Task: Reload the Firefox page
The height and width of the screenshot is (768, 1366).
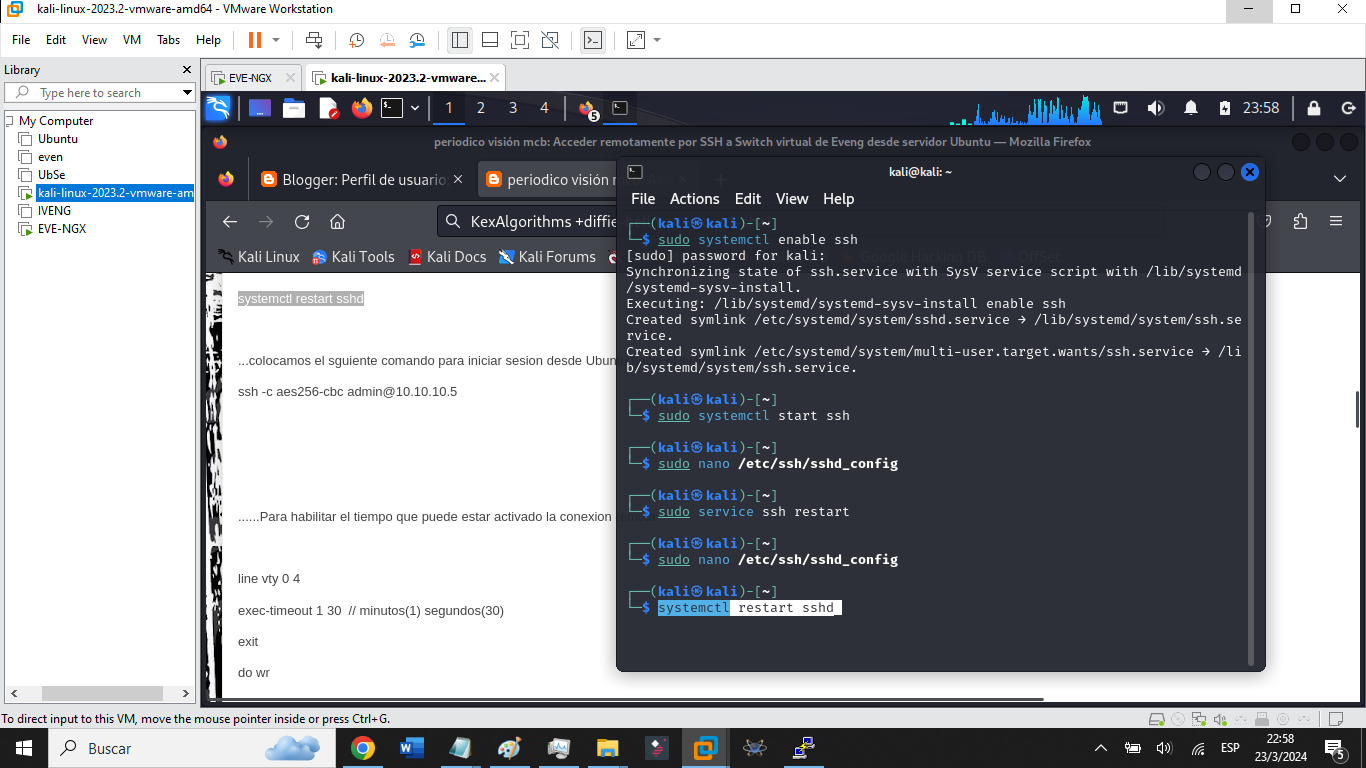Action: [302, 221]
